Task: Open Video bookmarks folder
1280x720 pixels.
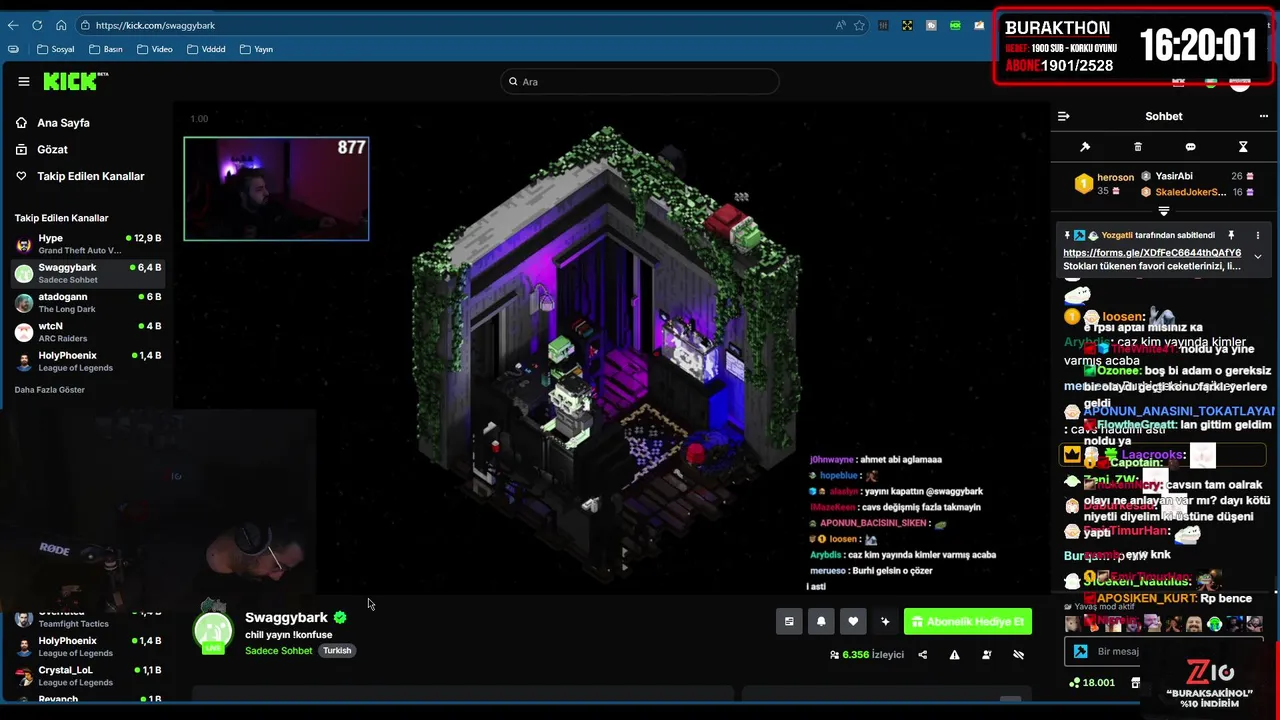Action: pos(155,49)
